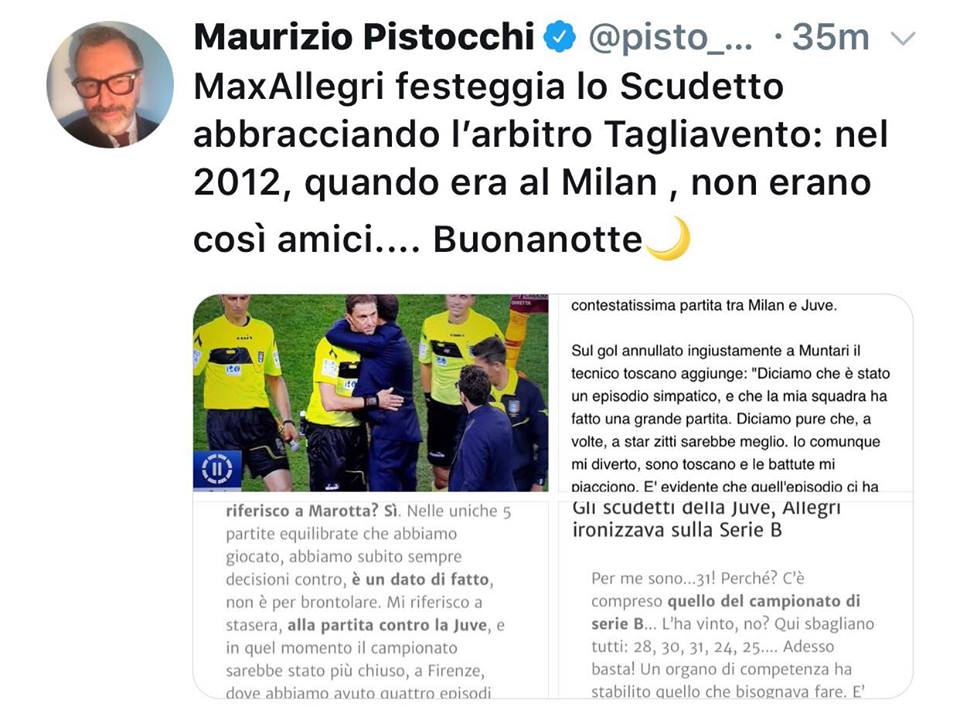Viewport: 960px width, 710px height.
Task: Click bold text 'quello del campionato di serie B'
Action: (x=726, y=612)
